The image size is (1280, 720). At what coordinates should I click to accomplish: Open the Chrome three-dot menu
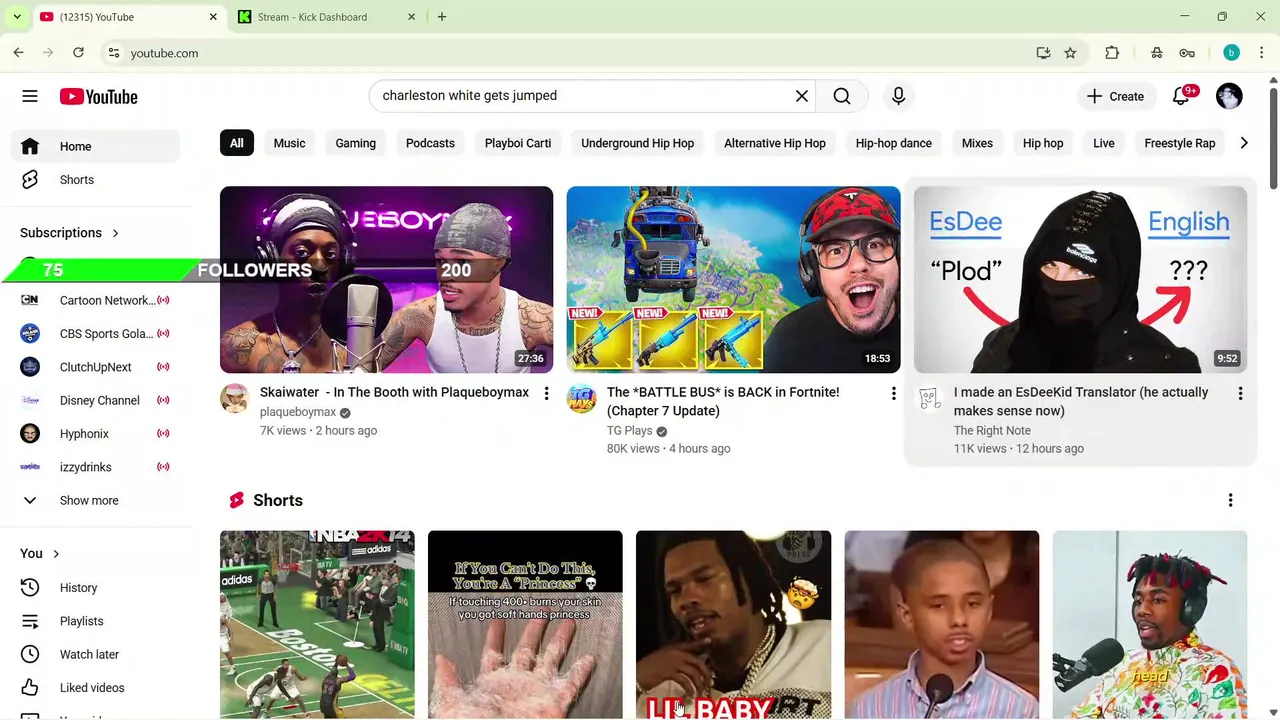(1262, 53)
